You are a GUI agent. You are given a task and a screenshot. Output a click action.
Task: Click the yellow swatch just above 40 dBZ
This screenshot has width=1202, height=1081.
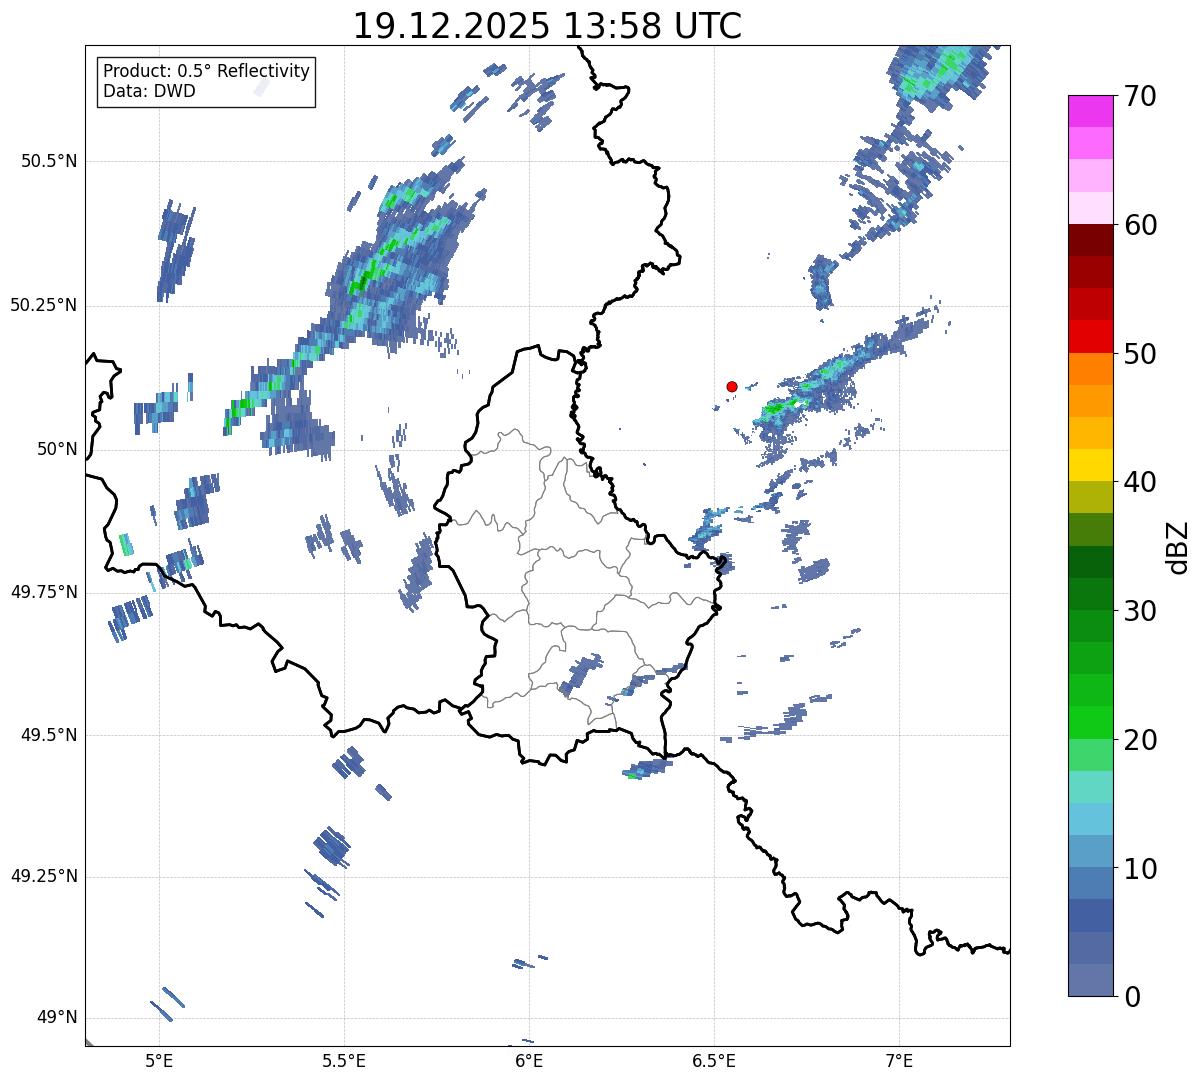[x=1091, y=466]
